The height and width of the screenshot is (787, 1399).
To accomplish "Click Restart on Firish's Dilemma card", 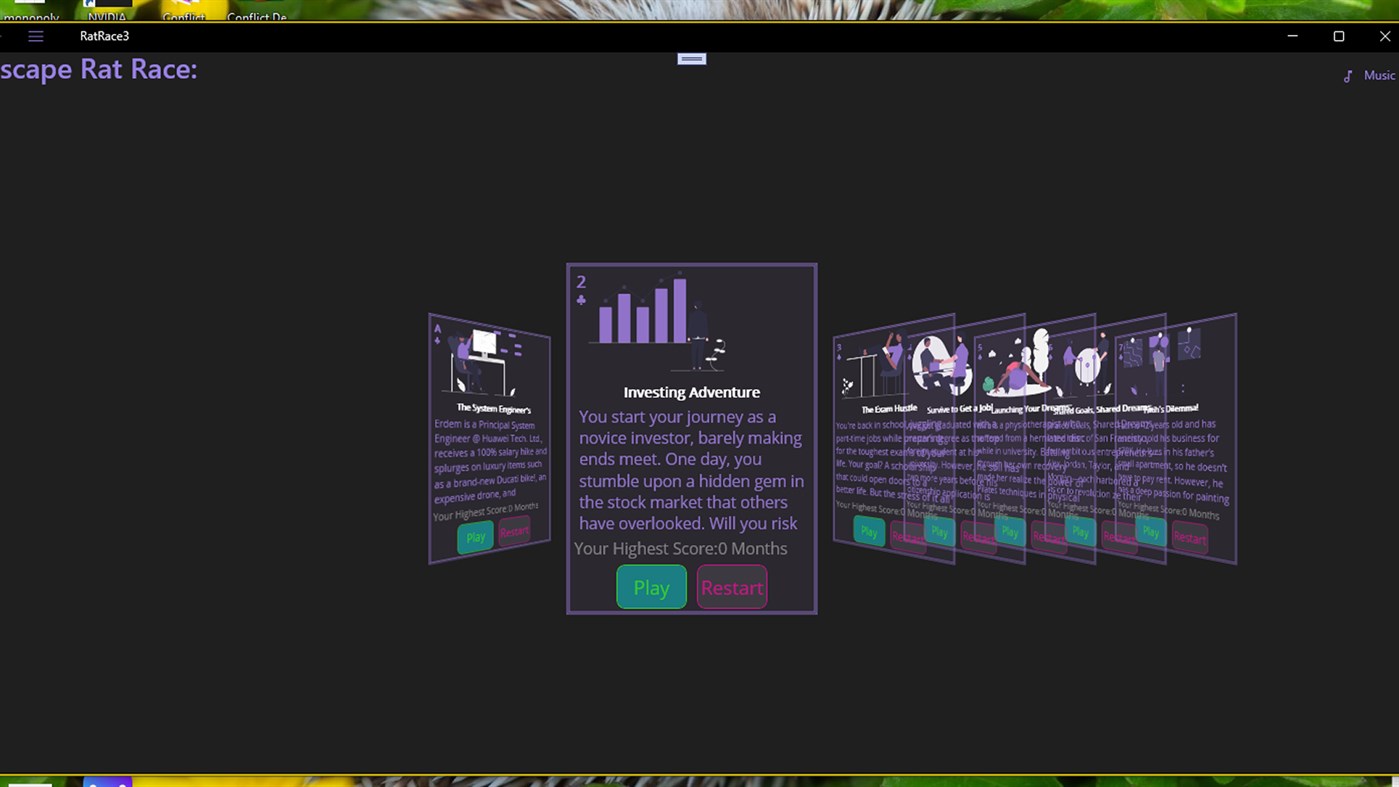I will click(1189, 538).
